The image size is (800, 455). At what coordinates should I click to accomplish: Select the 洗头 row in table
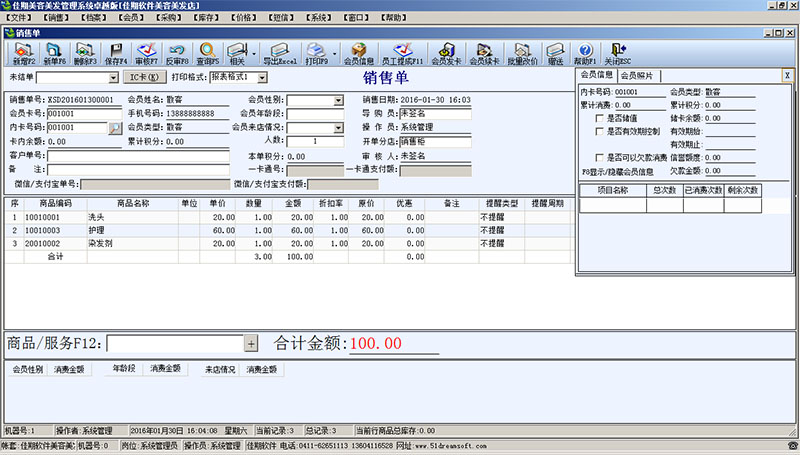288,217
